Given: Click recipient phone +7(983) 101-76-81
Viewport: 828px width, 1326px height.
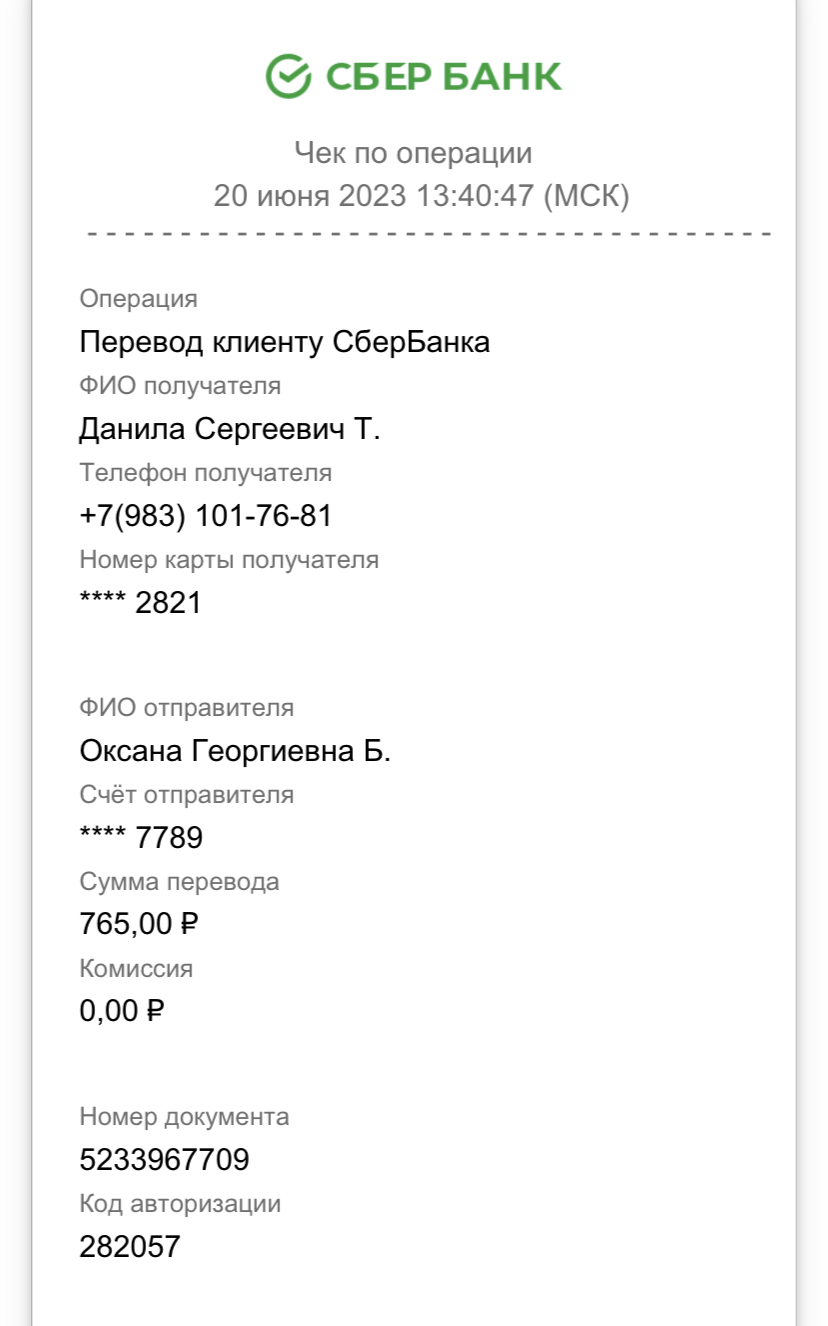Looking at the screenshot, I should (x=205, y=516).
